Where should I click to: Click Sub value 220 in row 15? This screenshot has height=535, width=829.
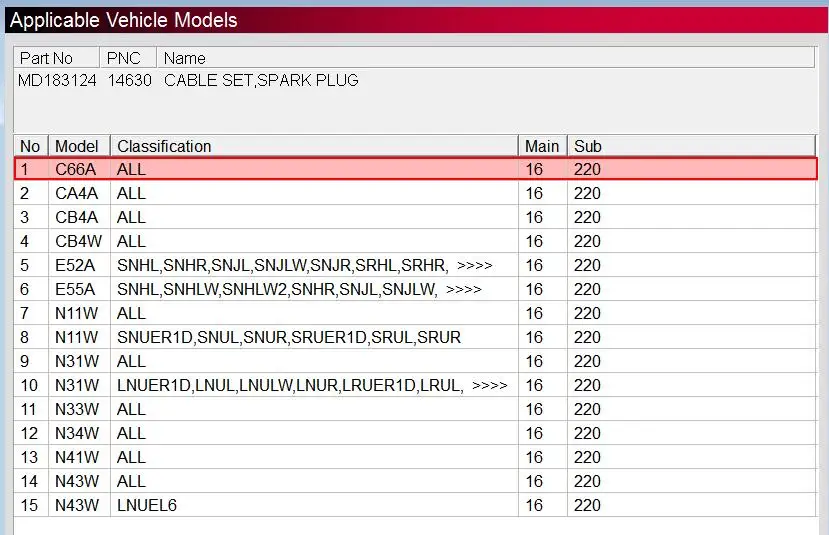[587, 505]
